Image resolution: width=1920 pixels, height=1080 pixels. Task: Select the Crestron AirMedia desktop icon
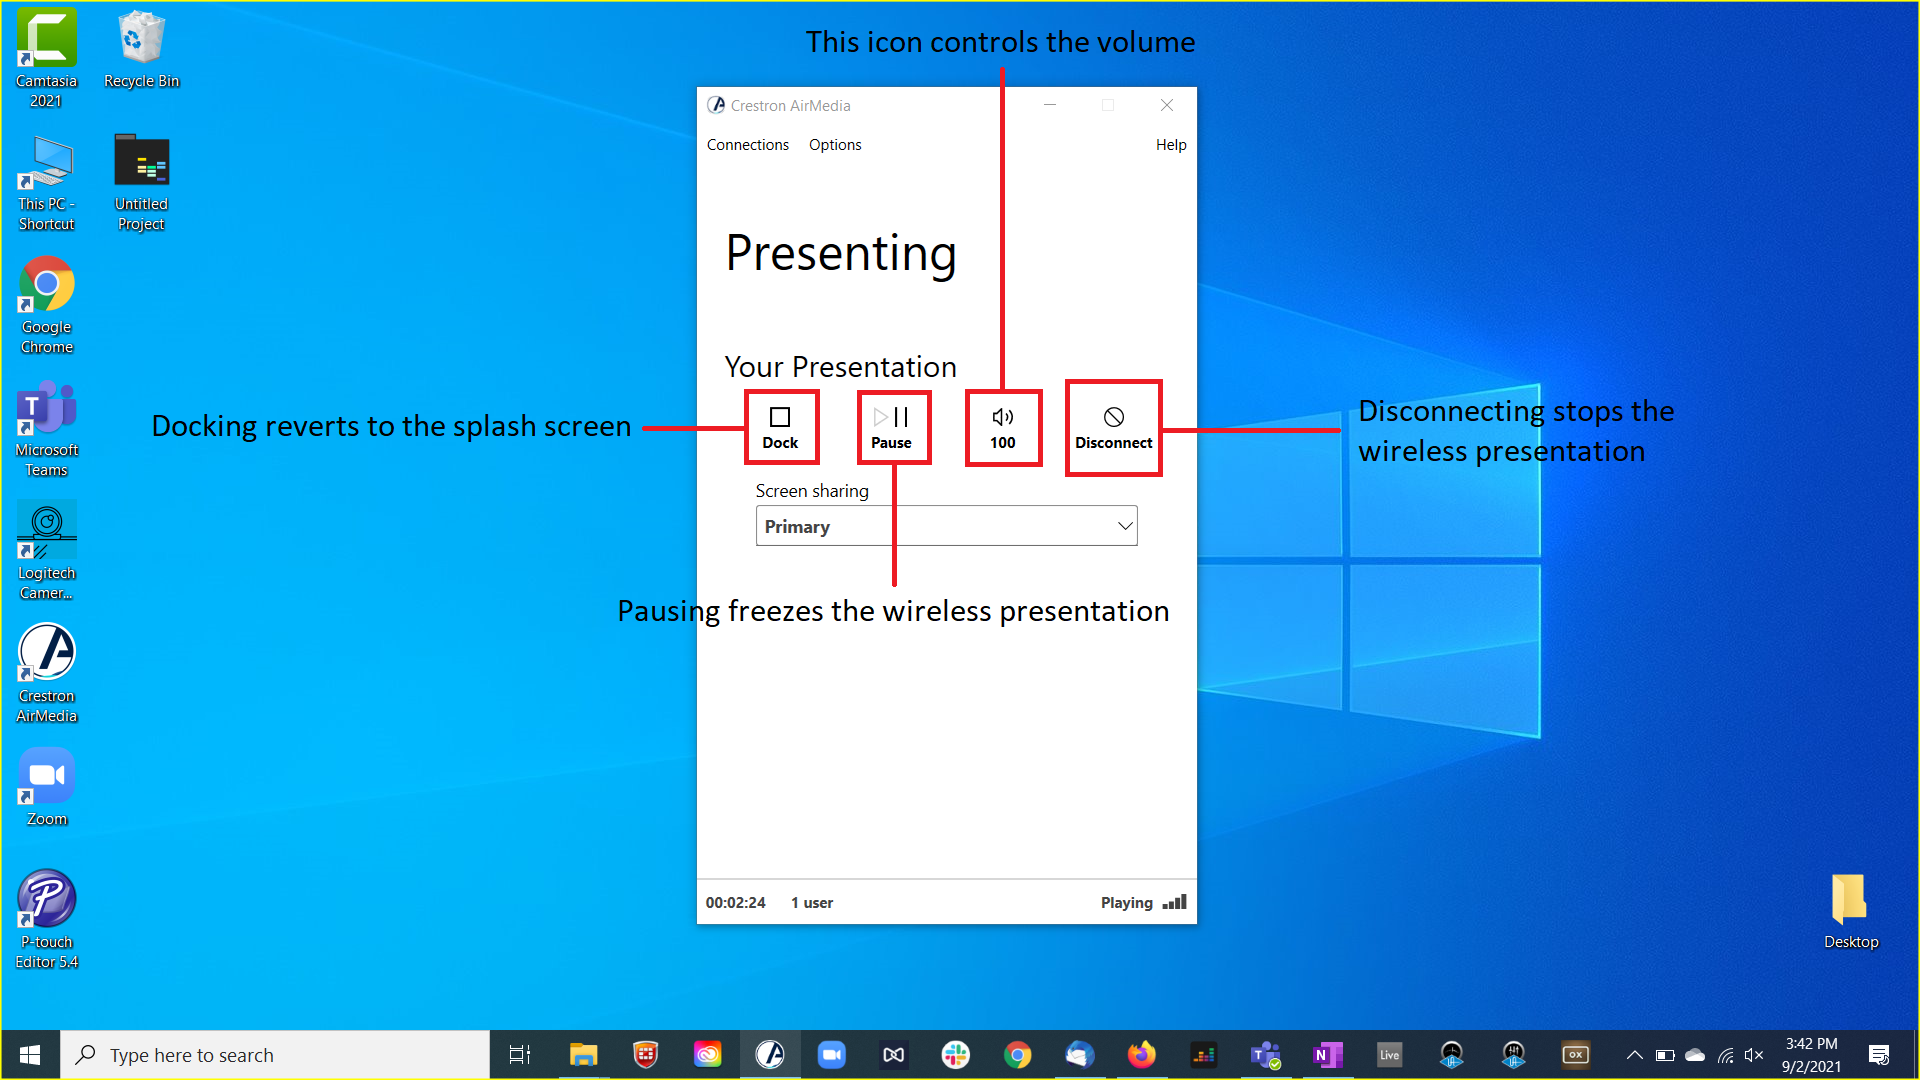point(46,674)
